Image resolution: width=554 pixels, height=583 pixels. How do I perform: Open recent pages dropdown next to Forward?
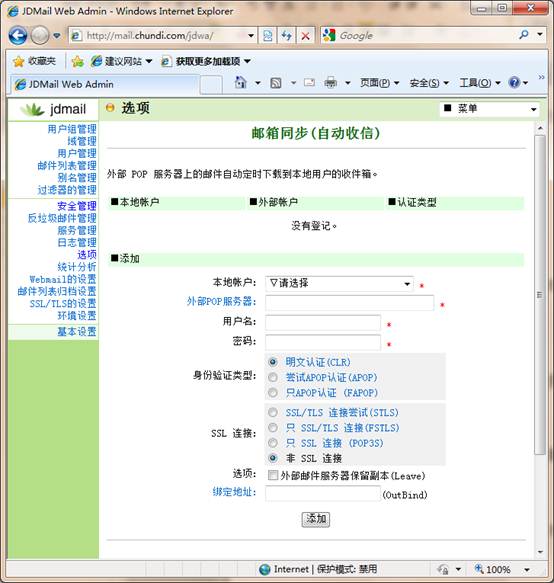(57, 36)
